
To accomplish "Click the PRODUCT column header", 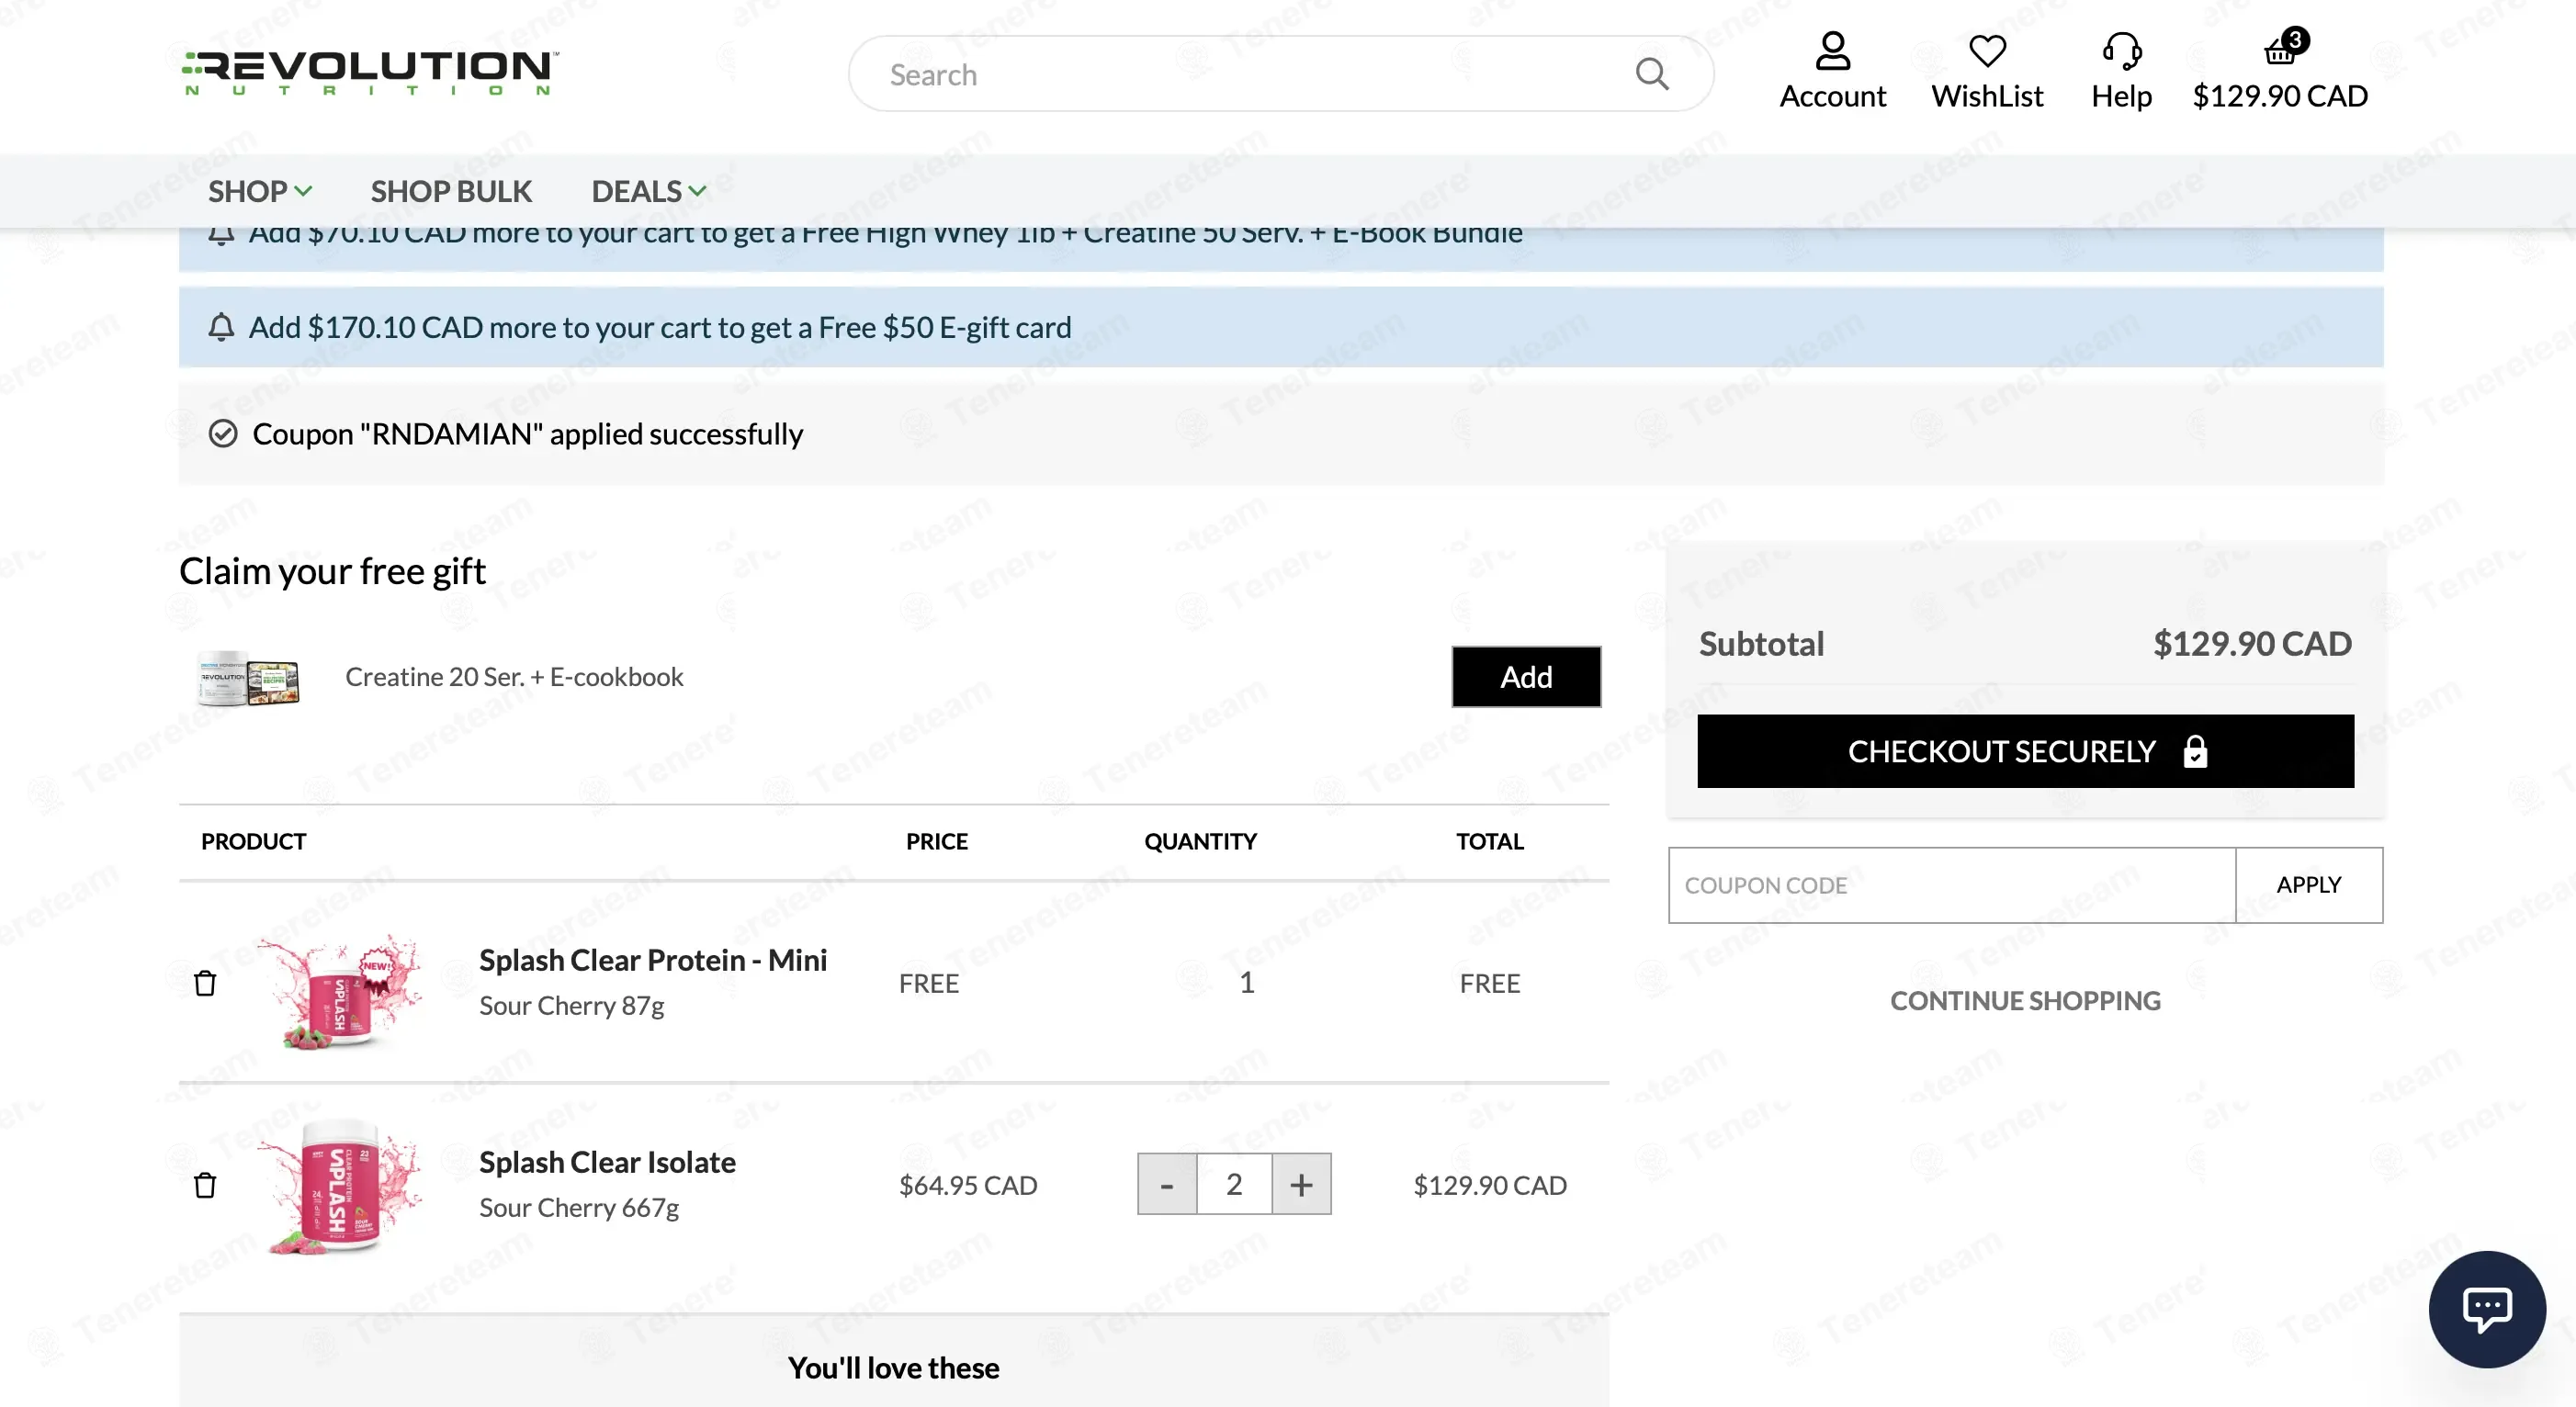I will tap(253, 841).
